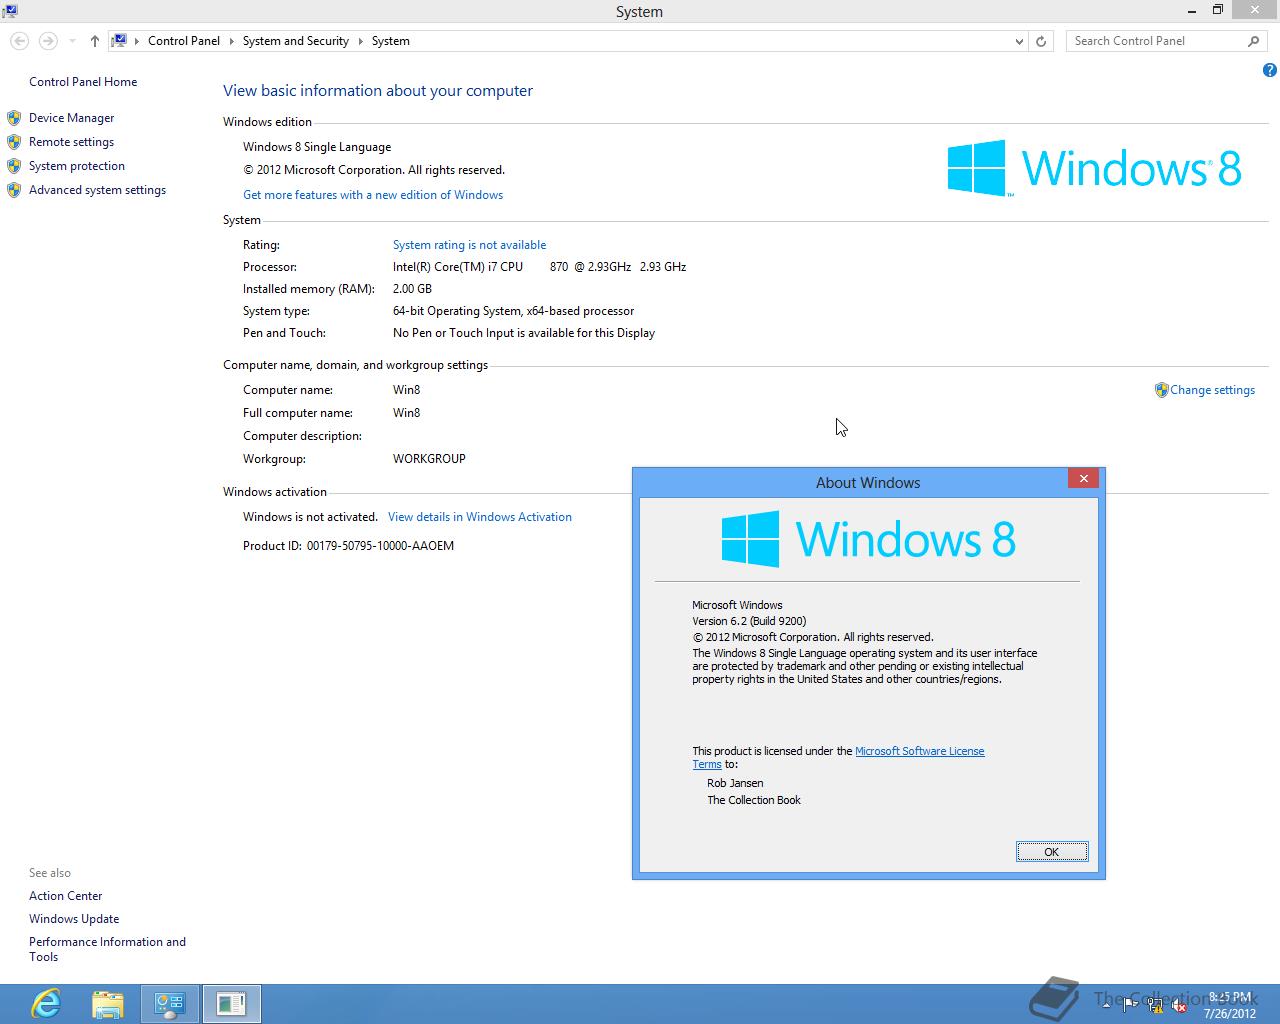Click the Windows 8 Single Language edition text

(317, 147)
